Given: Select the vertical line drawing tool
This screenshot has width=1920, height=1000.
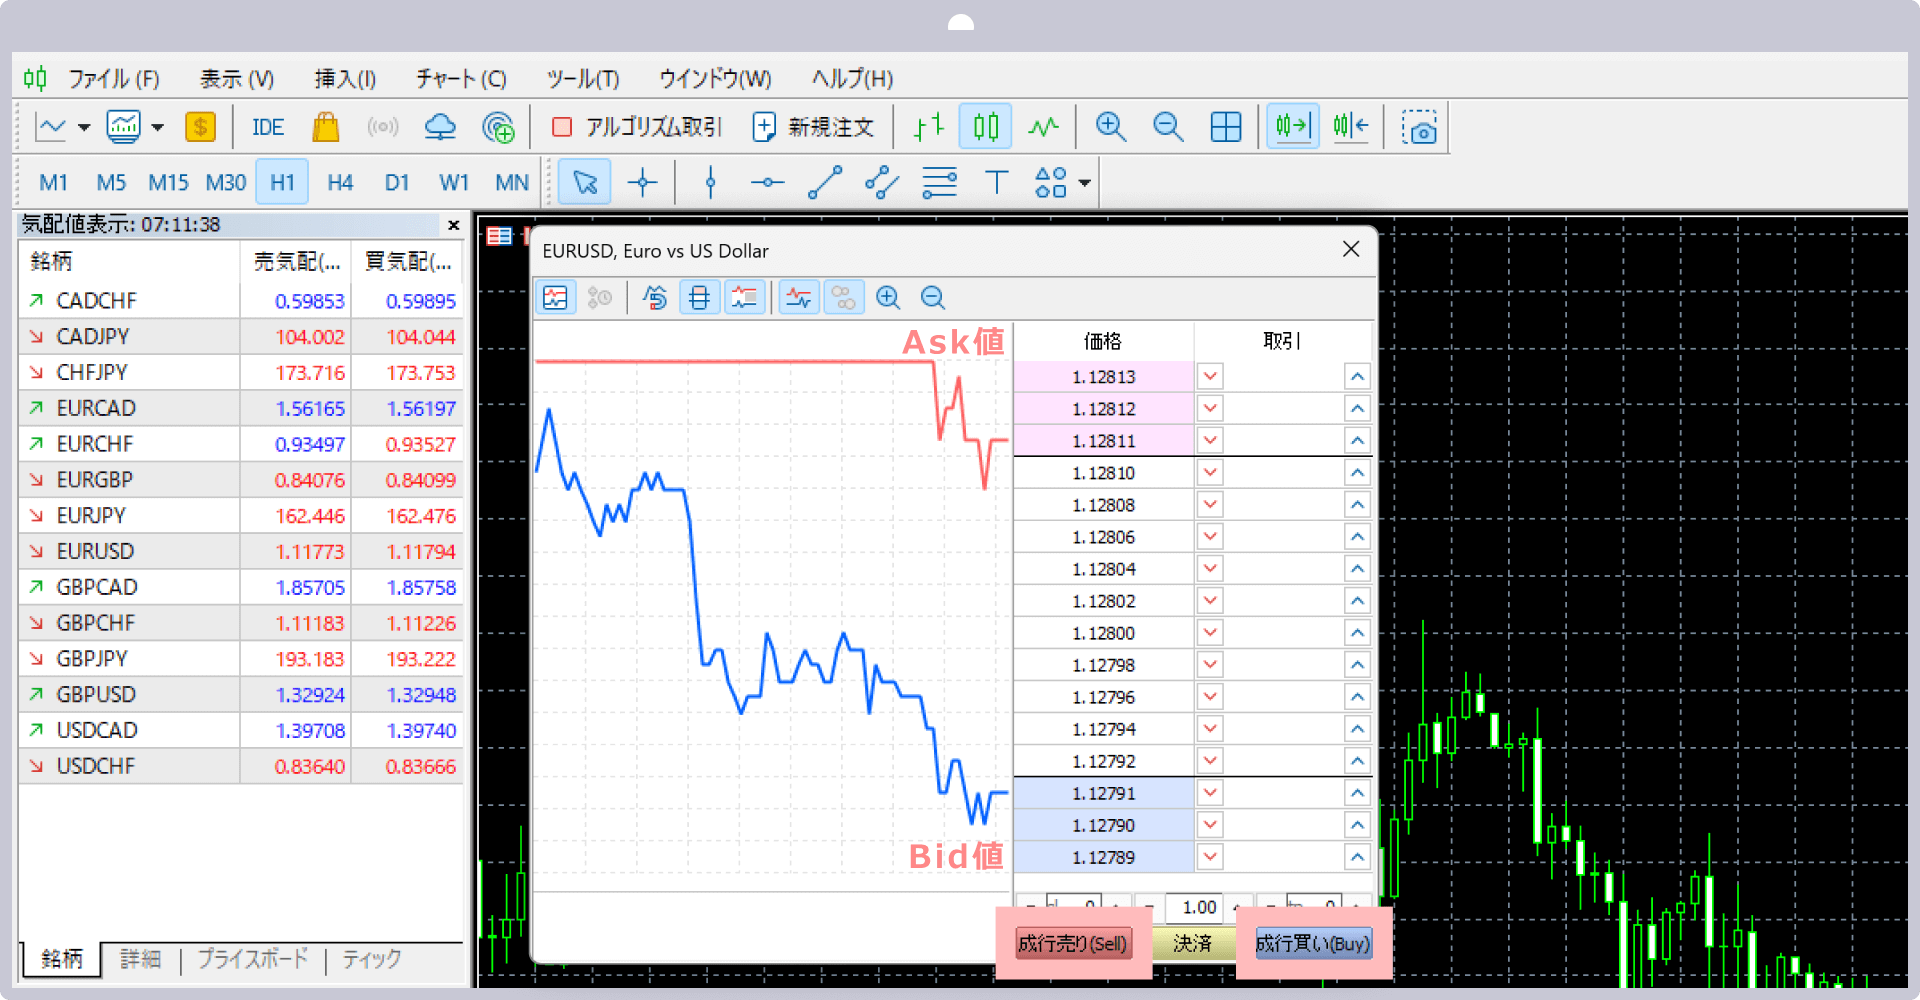Looking at the screenshot, I should click(710, 183).
